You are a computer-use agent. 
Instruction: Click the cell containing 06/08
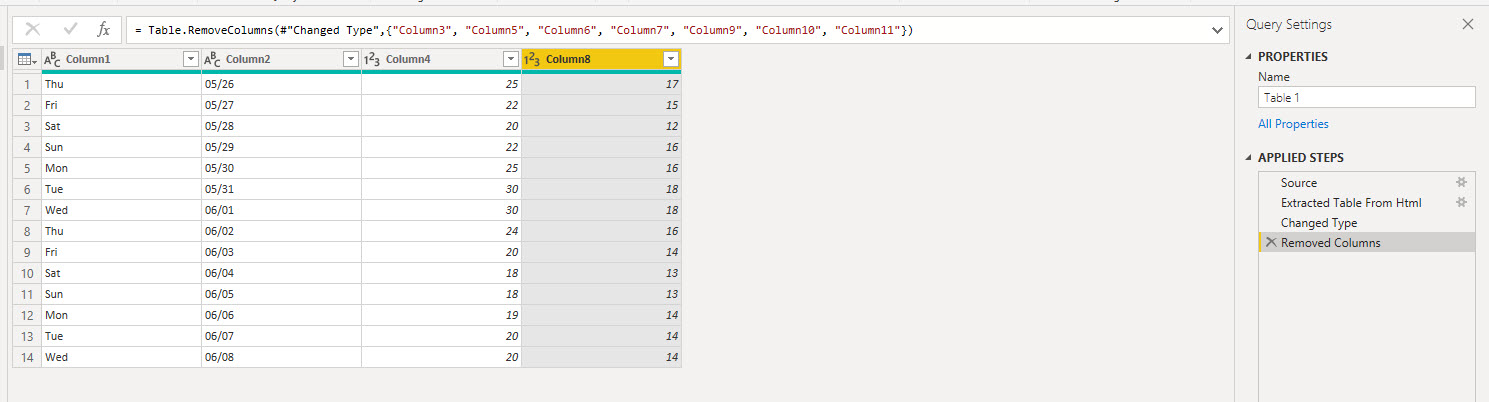coord(281,357)
